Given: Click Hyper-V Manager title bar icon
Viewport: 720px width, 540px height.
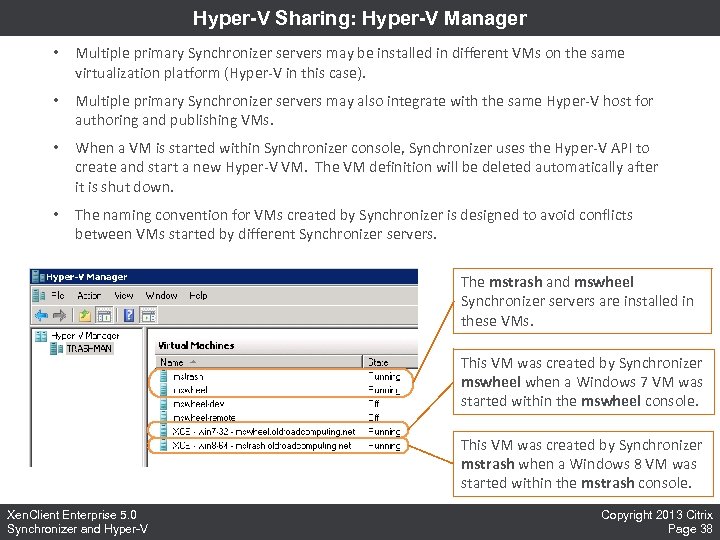Looking at the screenshot, I should (38, 276).
